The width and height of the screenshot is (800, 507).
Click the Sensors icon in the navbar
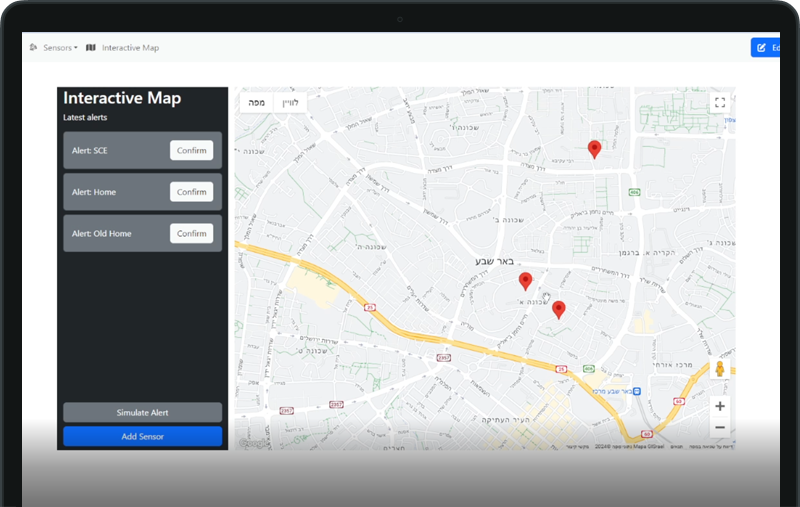coord(34,47)
